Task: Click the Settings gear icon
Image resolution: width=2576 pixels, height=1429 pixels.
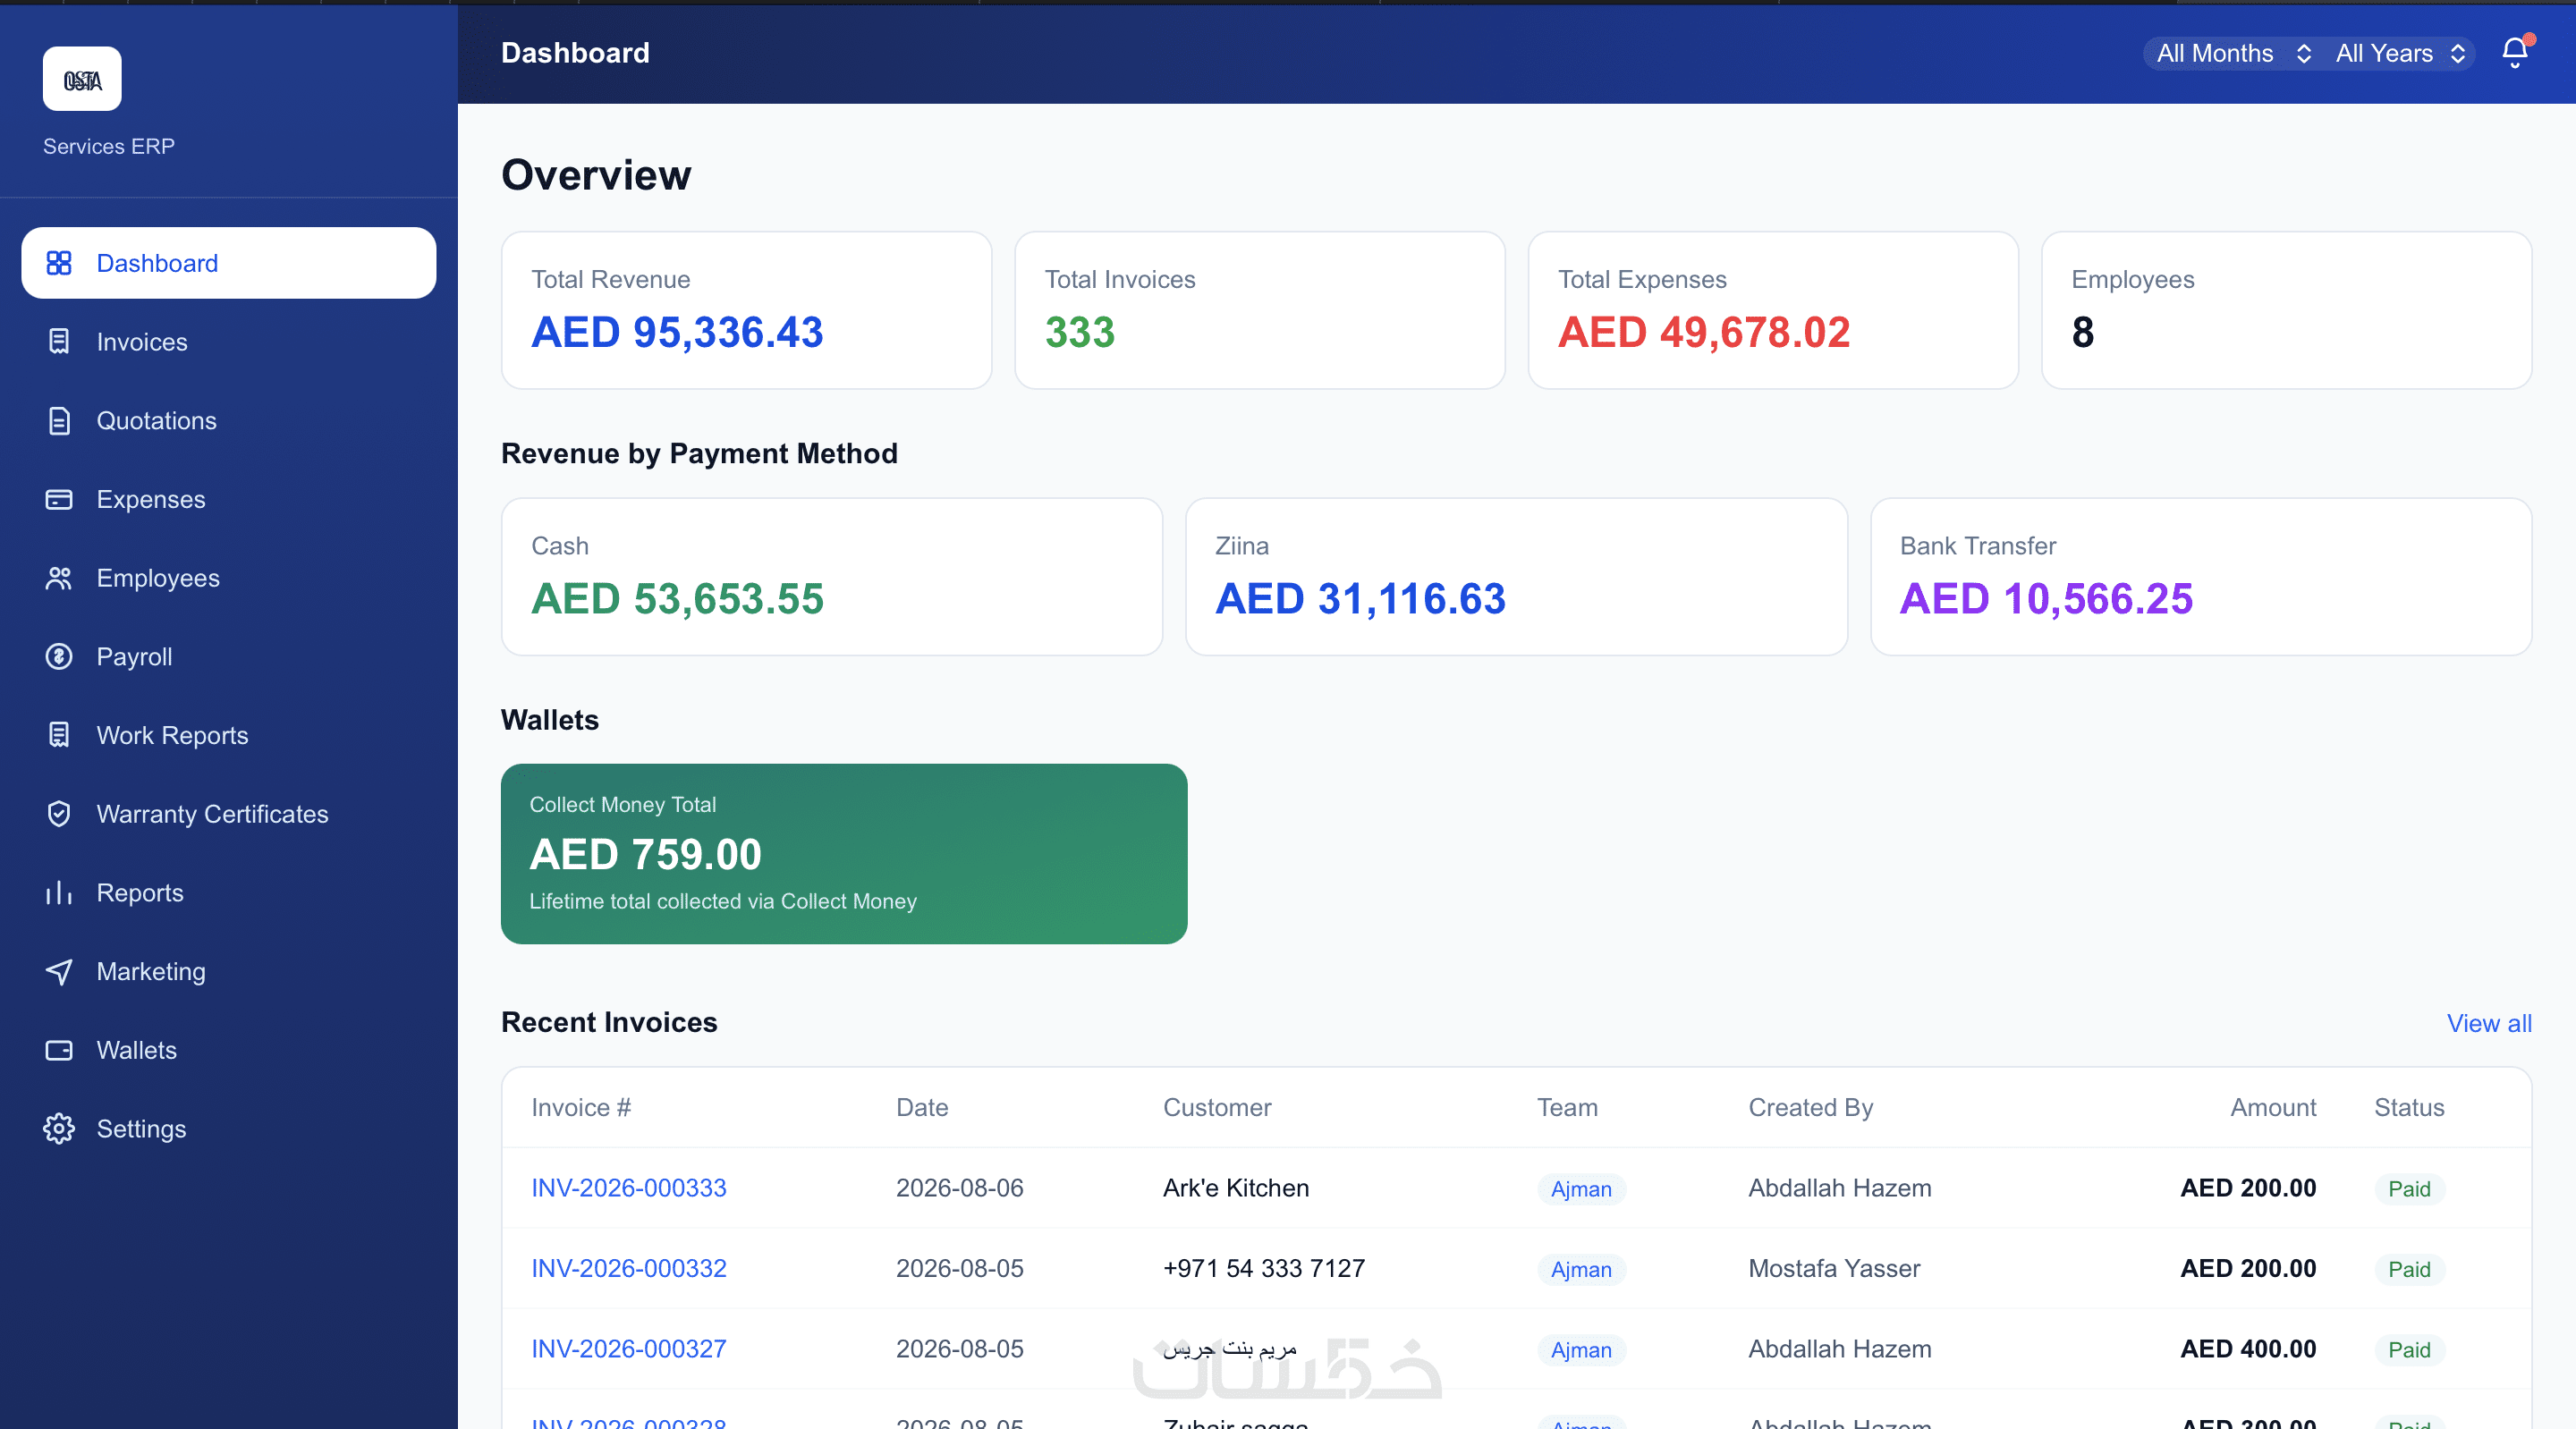Action: [59, 1129]
